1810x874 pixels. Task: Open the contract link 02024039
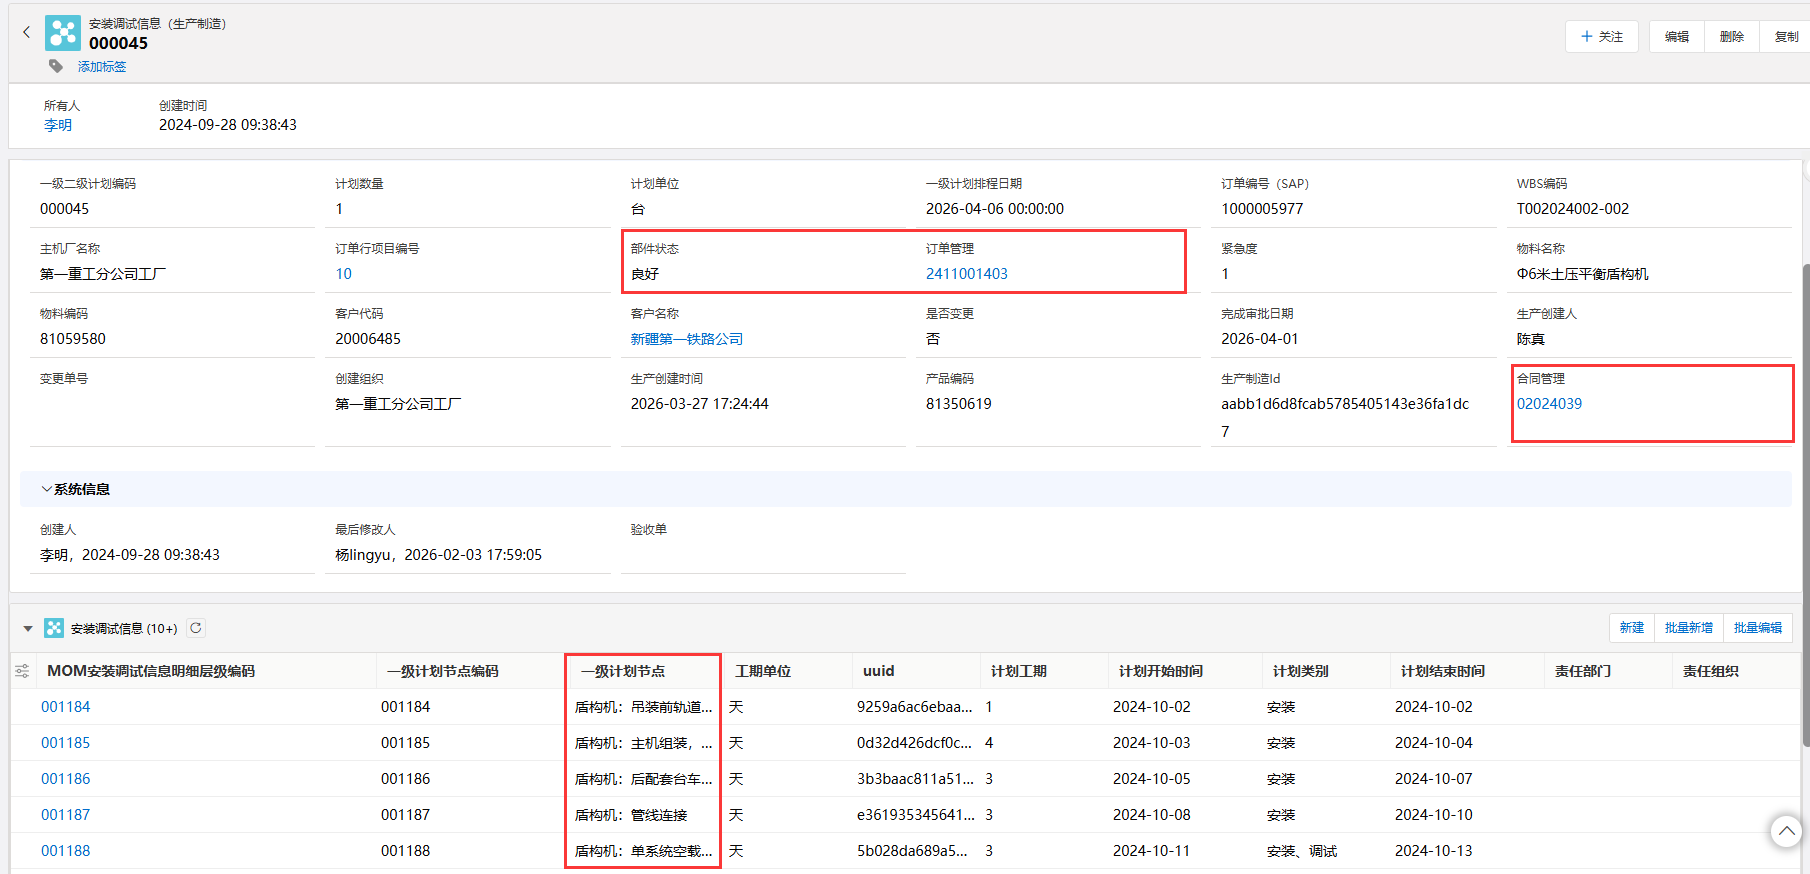point(1549,404)
